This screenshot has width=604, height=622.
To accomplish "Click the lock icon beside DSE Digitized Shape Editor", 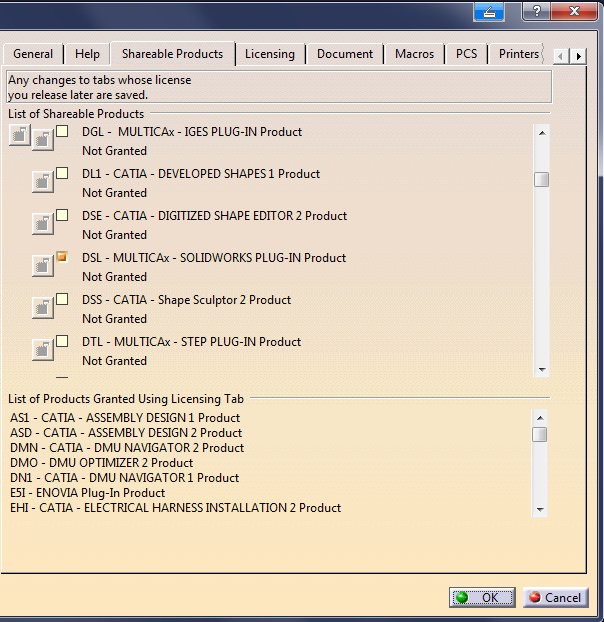I will (x=43, y=224).
